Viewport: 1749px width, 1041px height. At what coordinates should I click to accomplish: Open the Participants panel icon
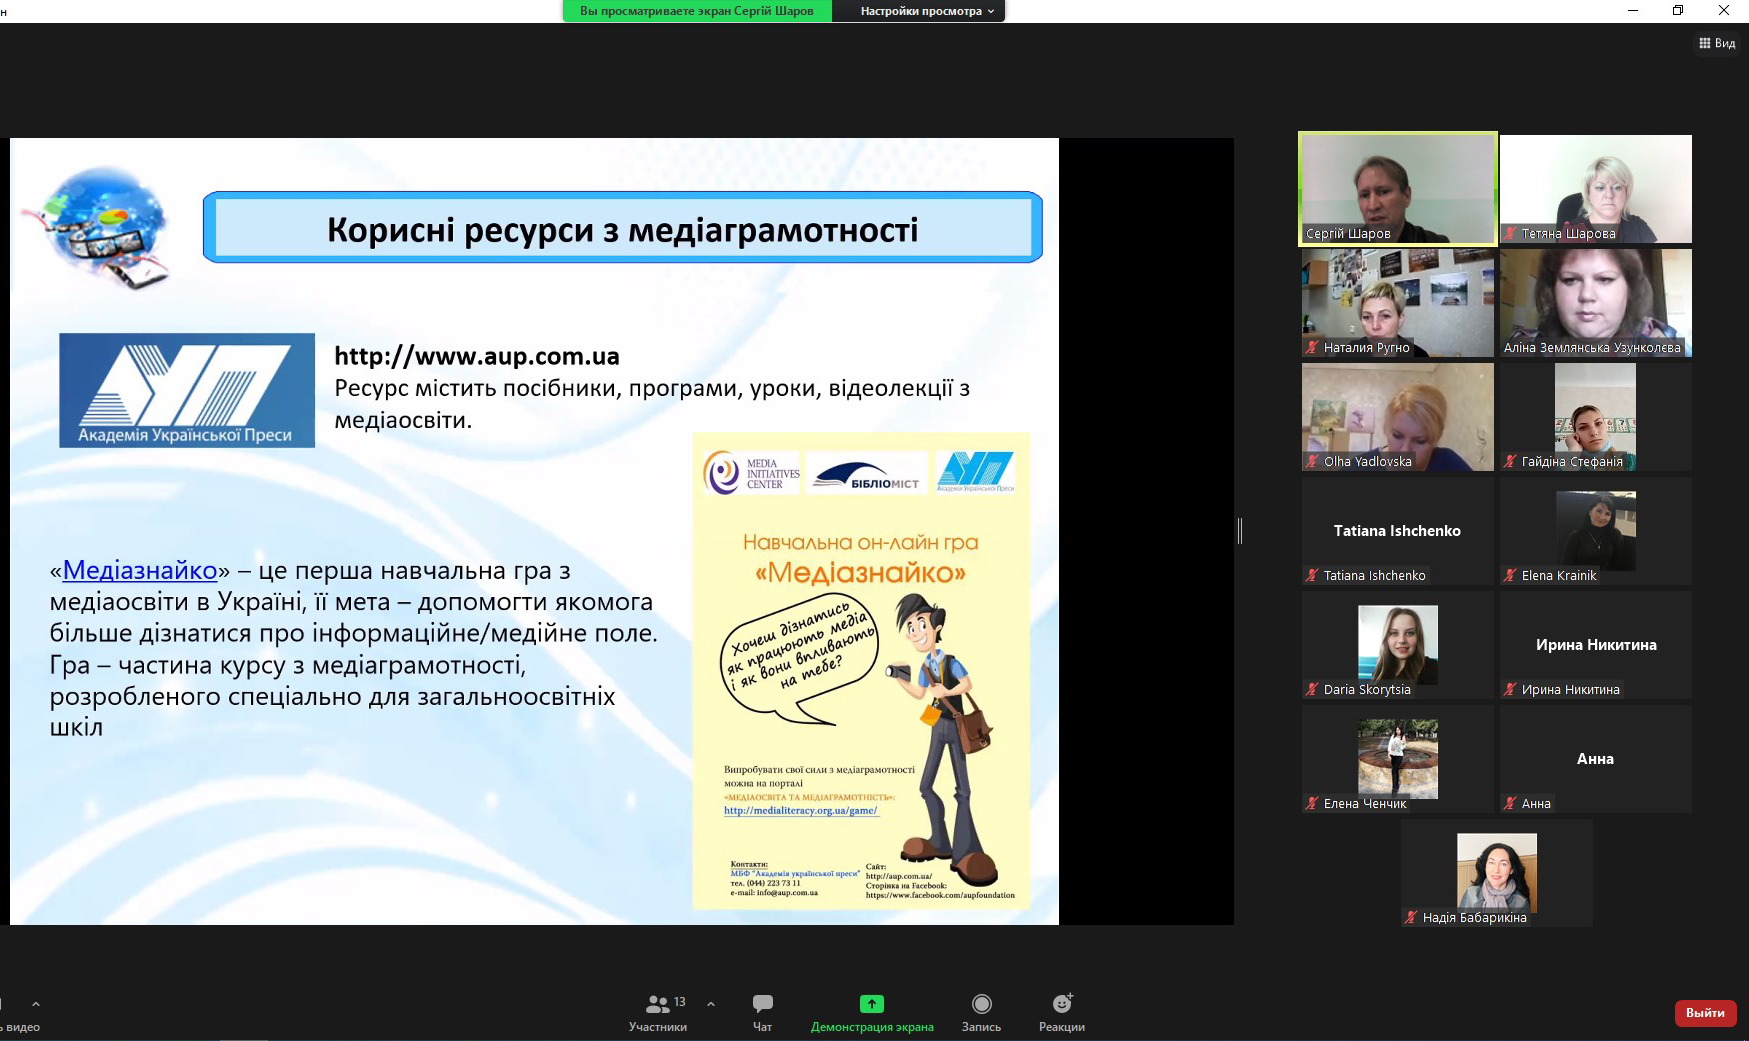(x=657, y=1004)
